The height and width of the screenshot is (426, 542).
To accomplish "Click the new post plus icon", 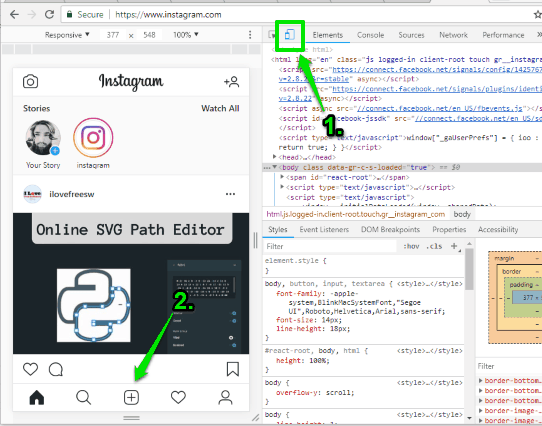I will click(x=131, y=397).
